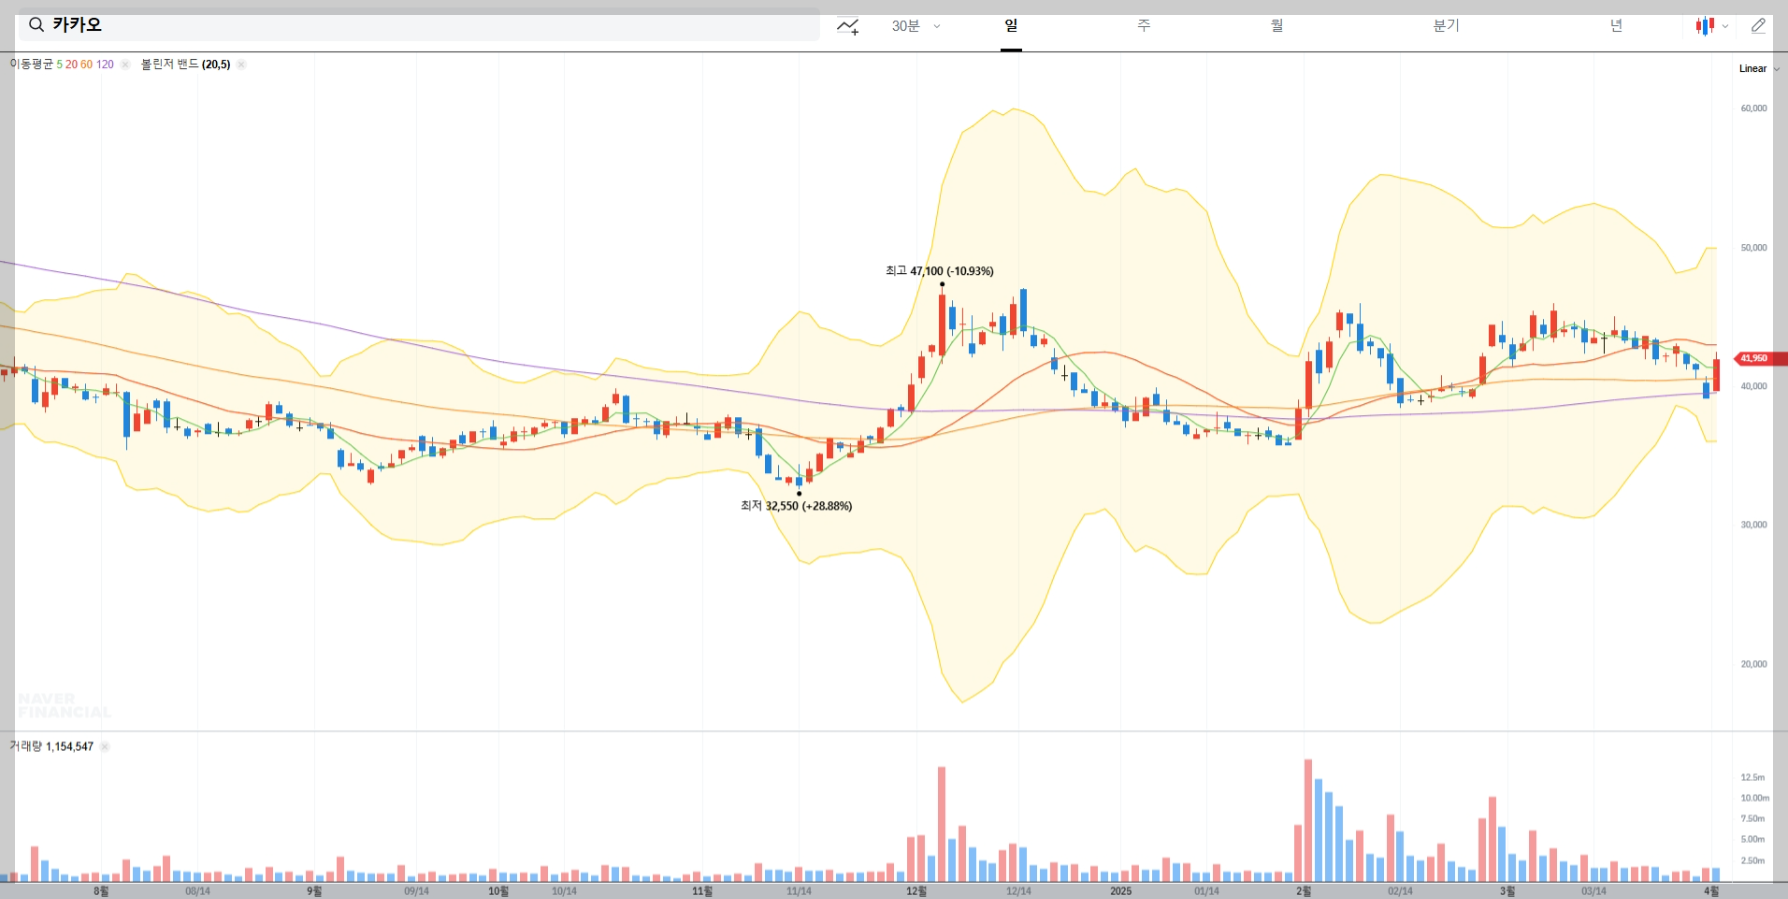Click the pencil drawing tool icon
The width and height of the screenshot is (1788, 899).
point(1758,26)
